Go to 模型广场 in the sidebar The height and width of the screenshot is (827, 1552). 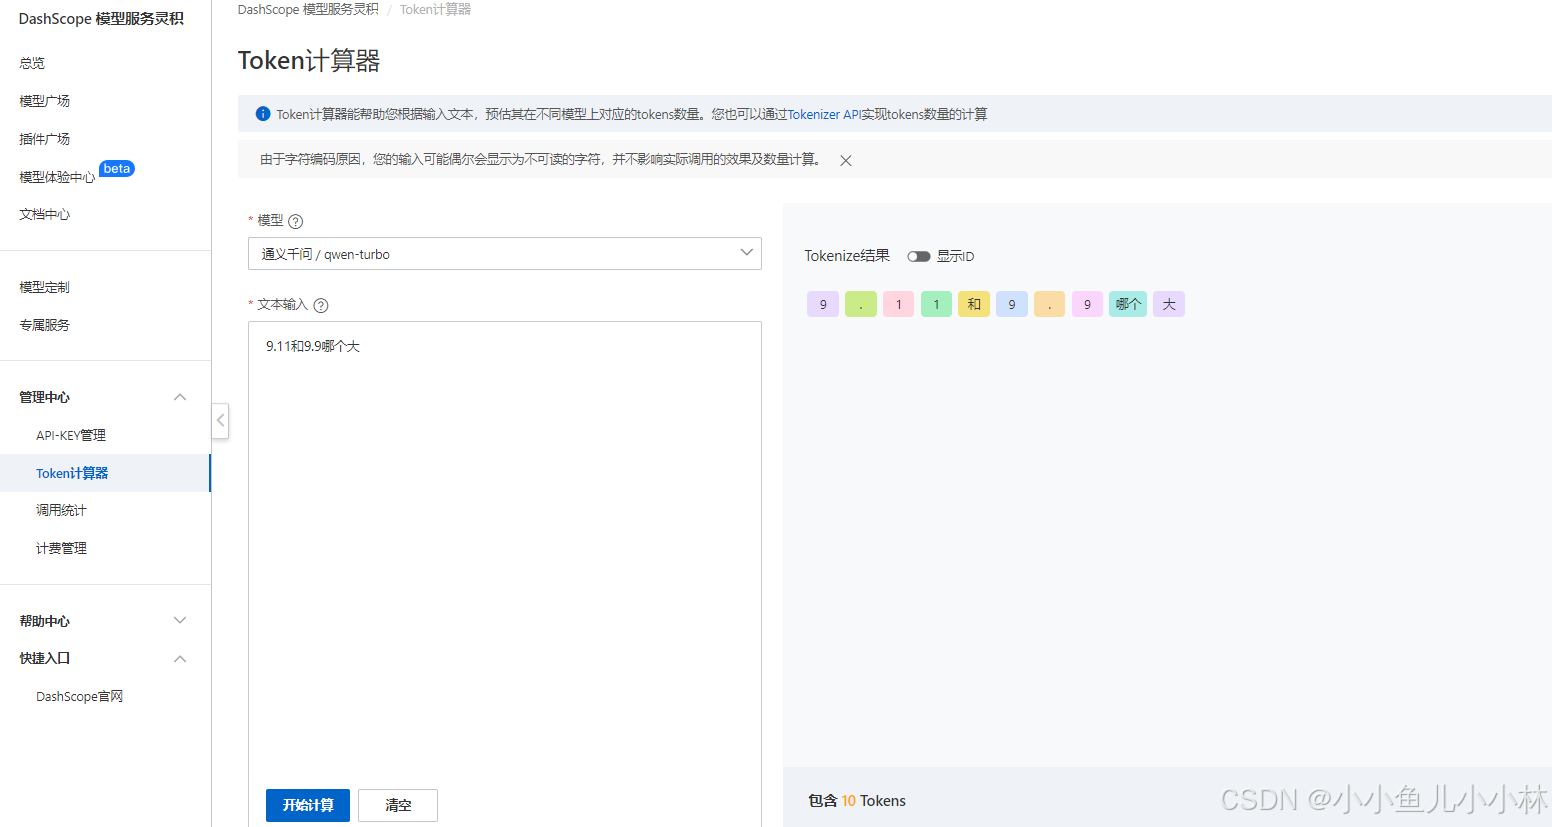[x=45, y=101]
